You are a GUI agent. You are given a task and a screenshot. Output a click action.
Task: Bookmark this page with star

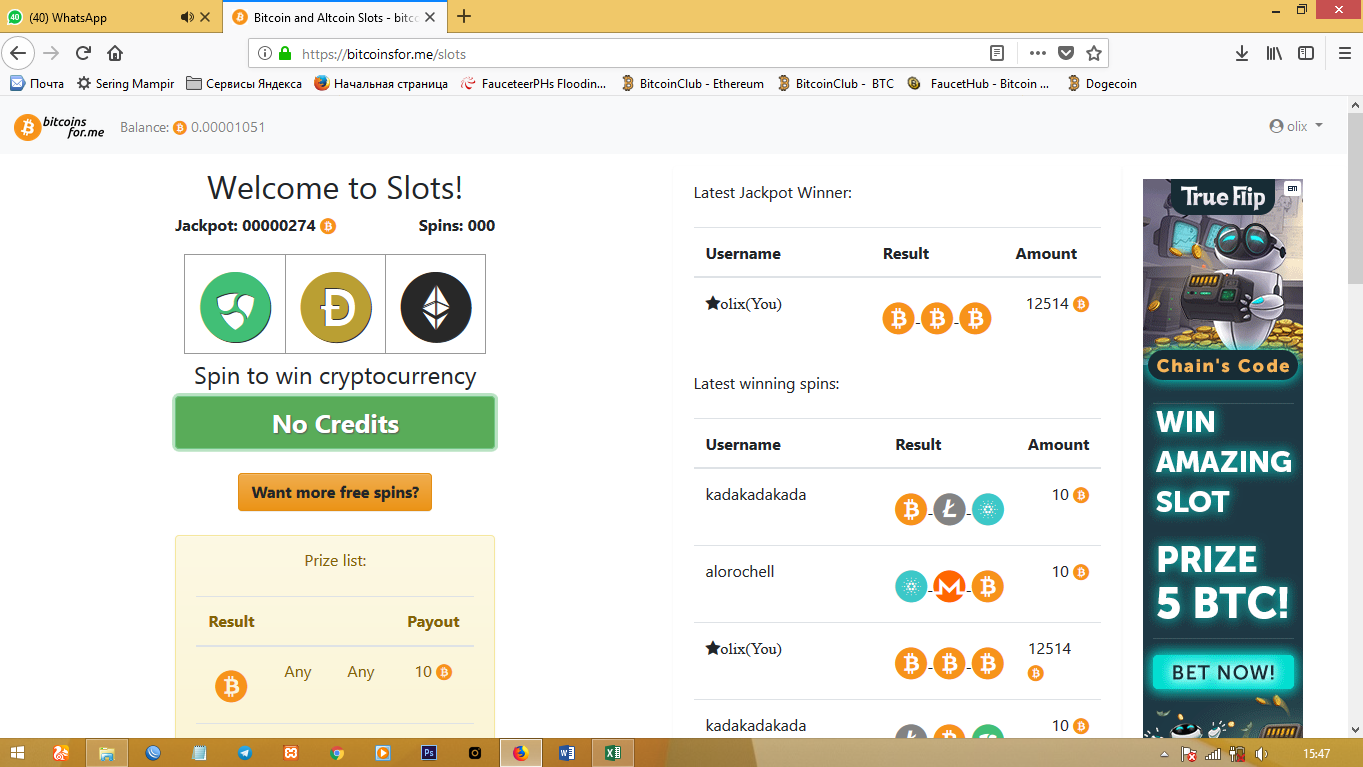click(1094, 53)
